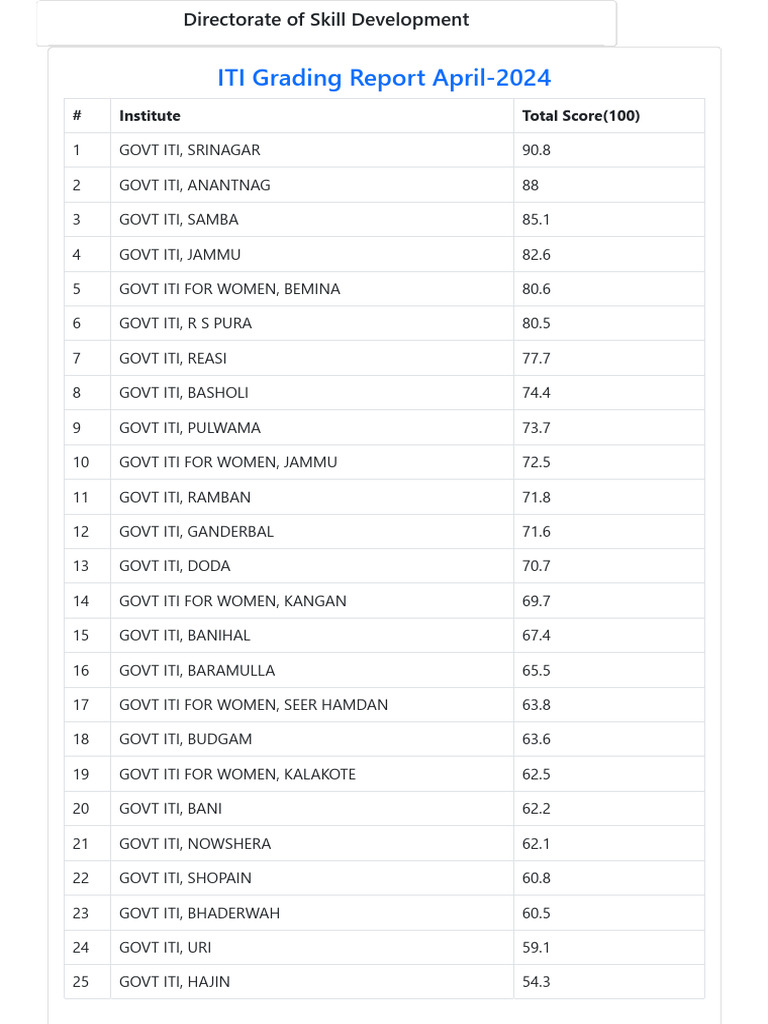The height and width of the screenshot is (1024, 768).
Task: Select the ITI Grading Report April-2024 title
Action: point(384,78)
